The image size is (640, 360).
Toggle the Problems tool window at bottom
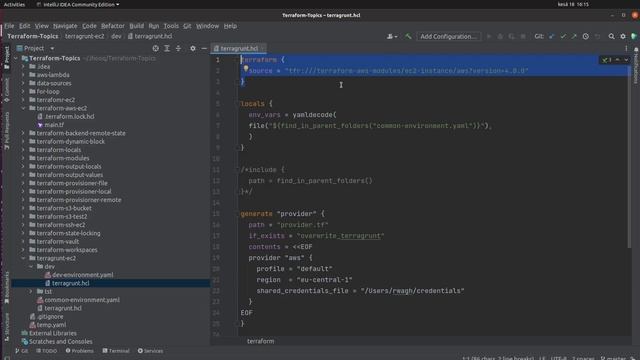(x=79, y=351)
